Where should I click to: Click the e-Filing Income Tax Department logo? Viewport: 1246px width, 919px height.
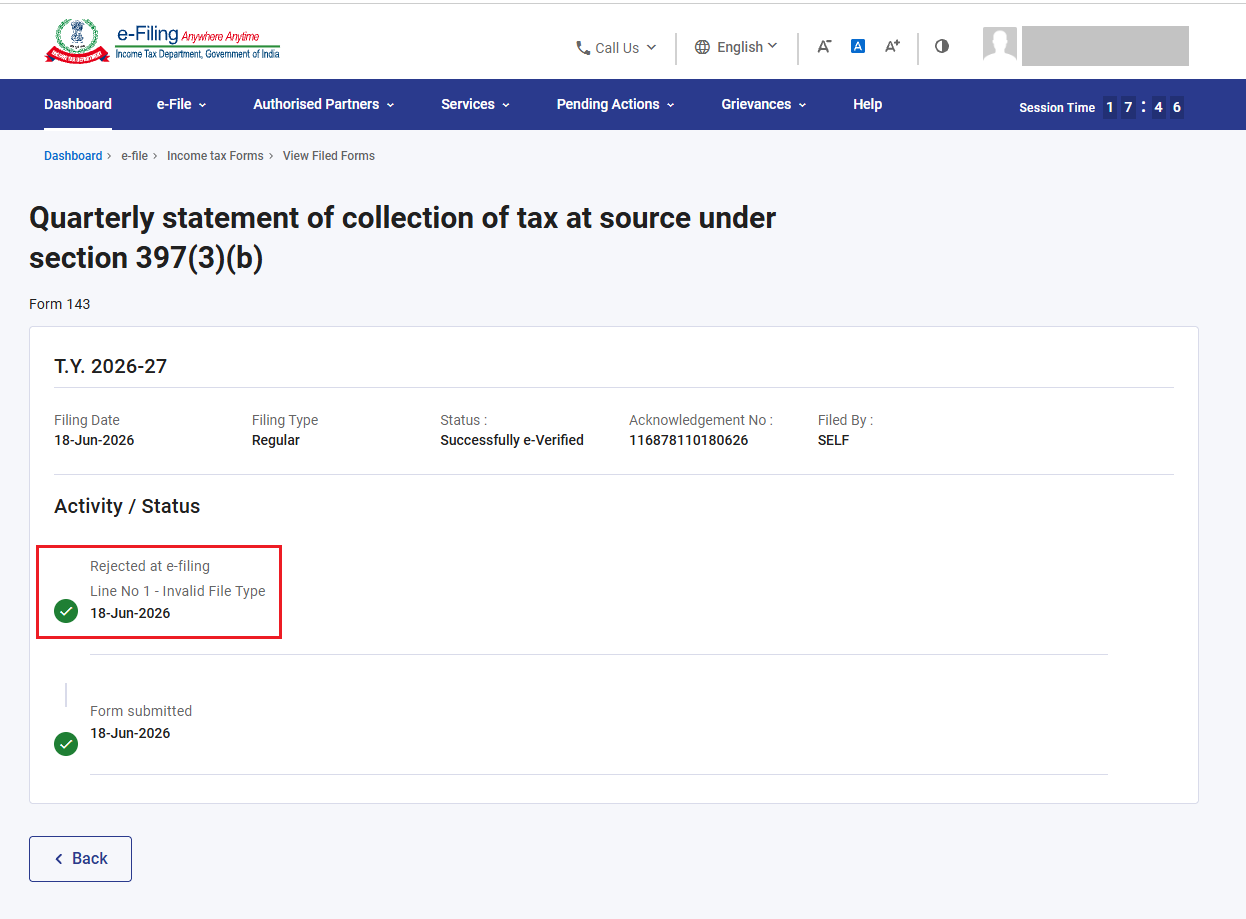(x=162, y=41)
